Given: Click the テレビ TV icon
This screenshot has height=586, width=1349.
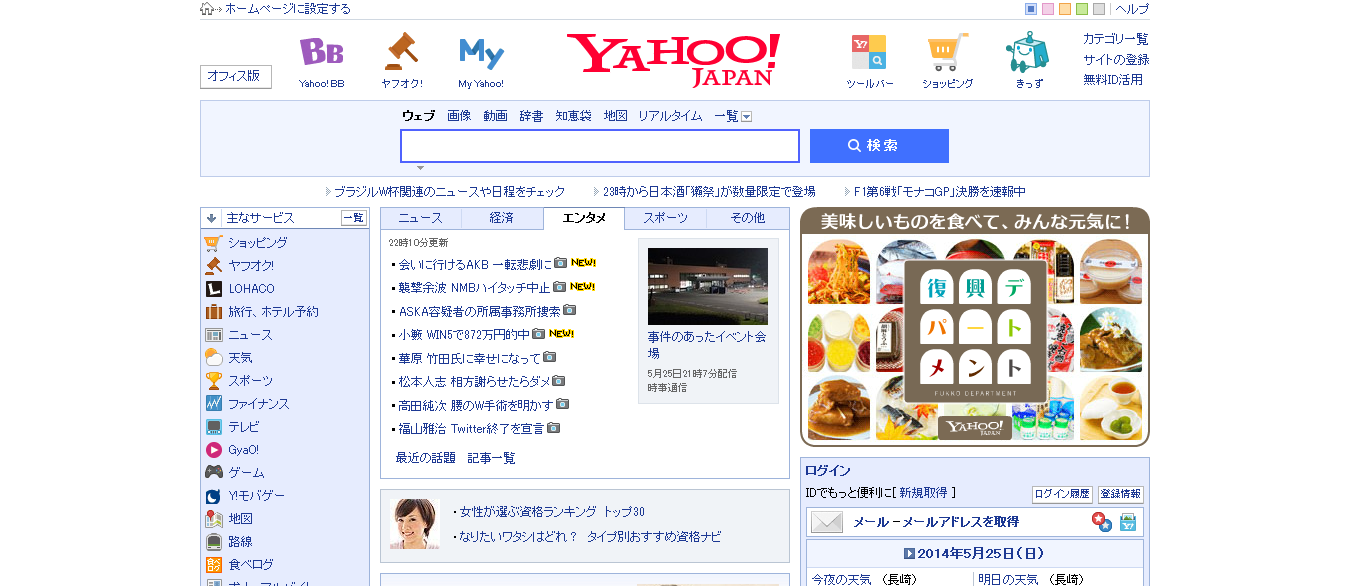Looking at the screenshot, I should point(213,427).
